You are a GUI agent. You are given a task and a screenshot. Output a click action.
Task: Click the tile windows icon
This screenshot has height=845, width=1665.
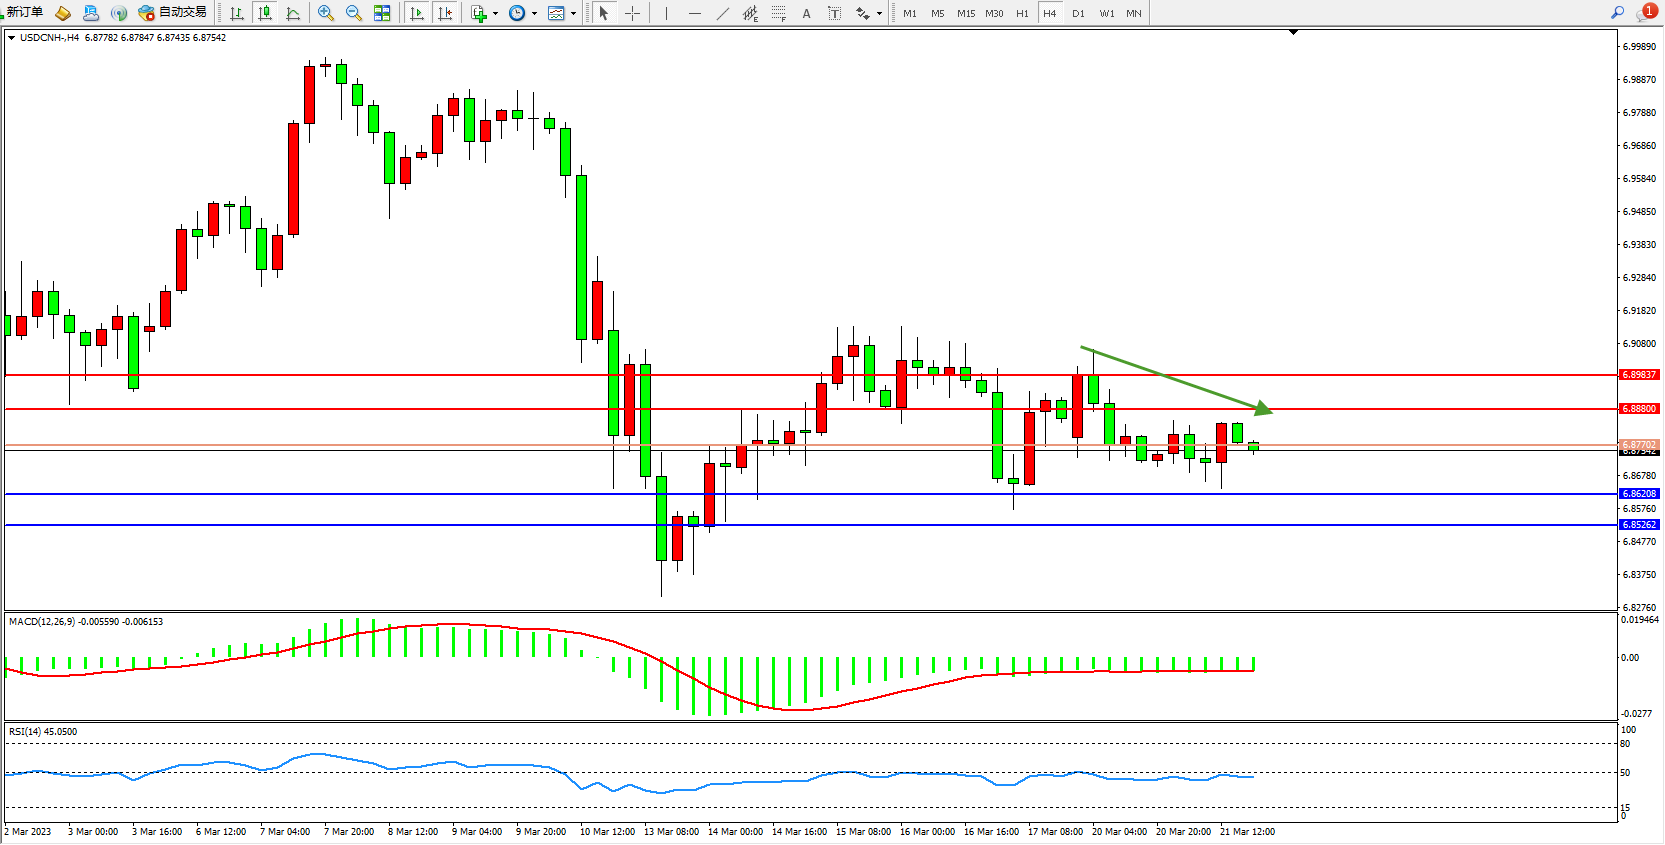[x=382, y=13]
